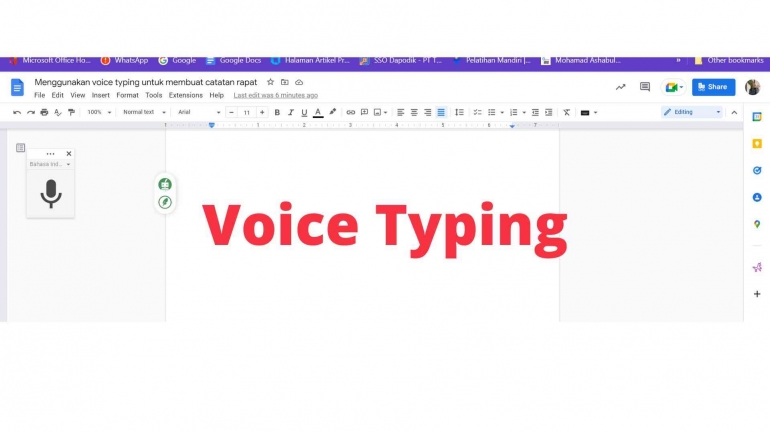This screenshot has height=433, width=770.
Task: Decrease font size with minus button
Action: (x=231, y=112)
